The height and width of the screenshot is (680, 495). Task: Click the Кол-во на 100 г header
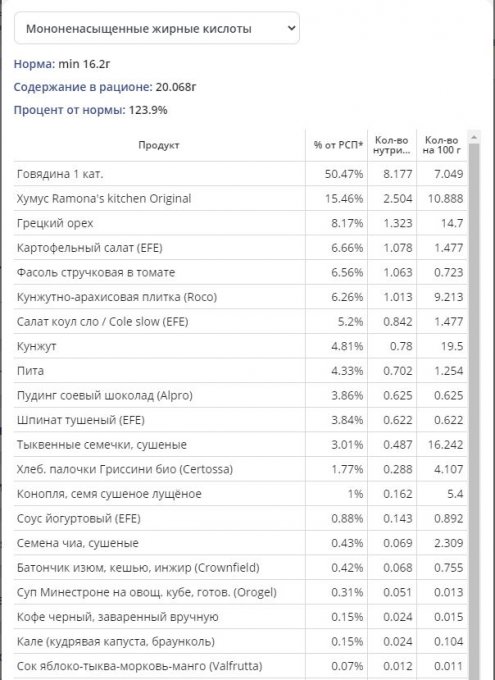(x=442, y=145)
